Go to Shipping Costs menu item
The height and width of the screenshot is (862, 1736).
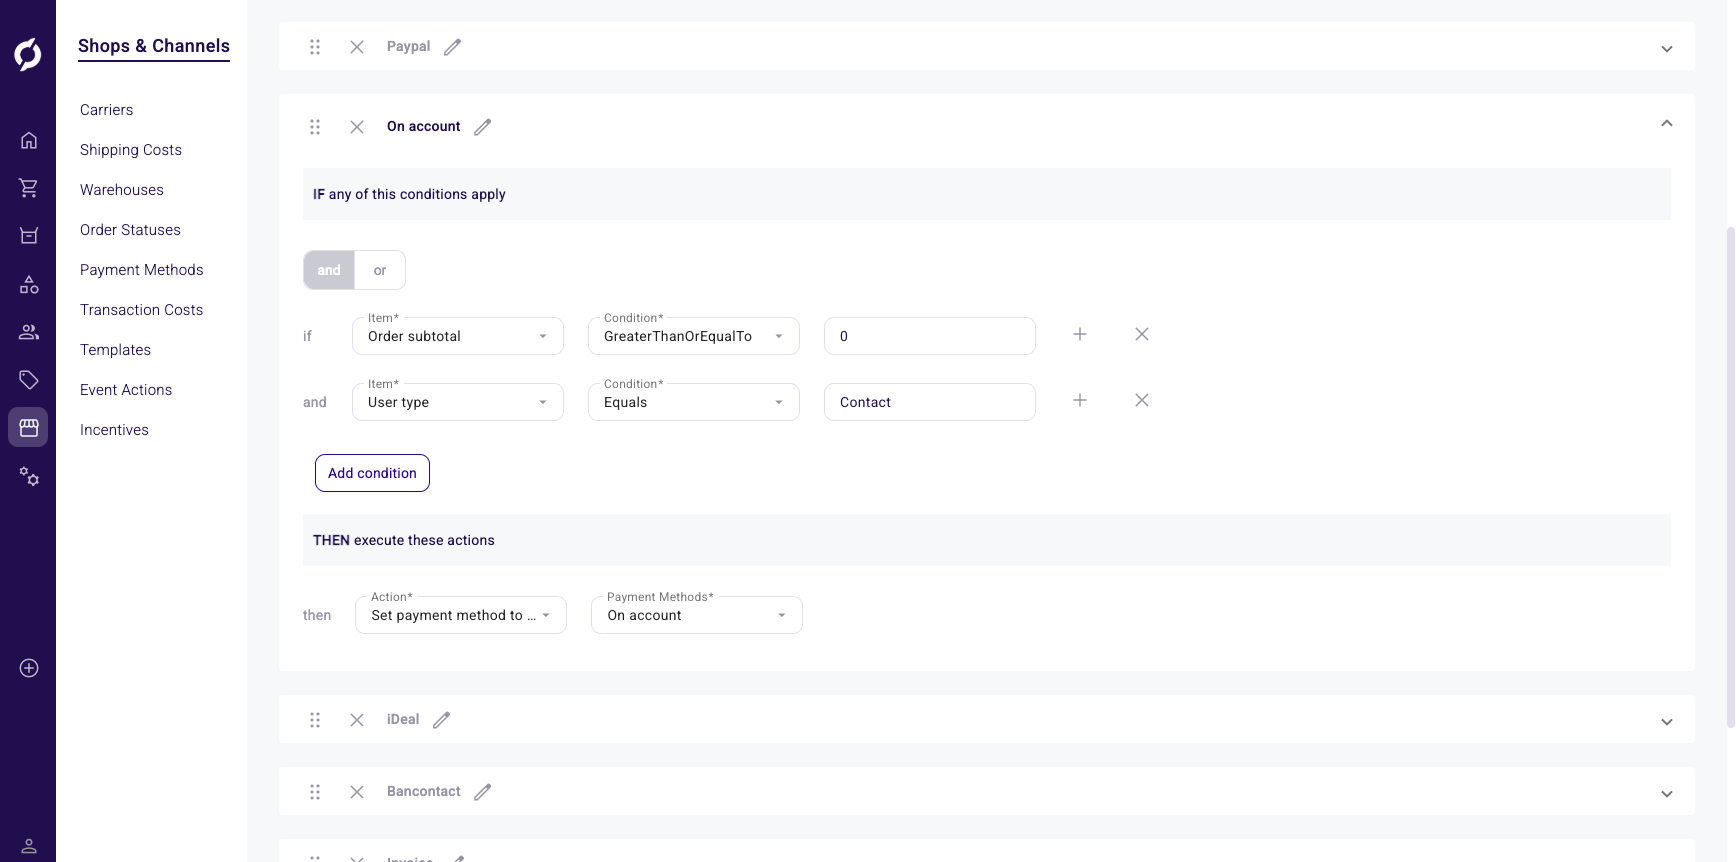click(131, 150)
